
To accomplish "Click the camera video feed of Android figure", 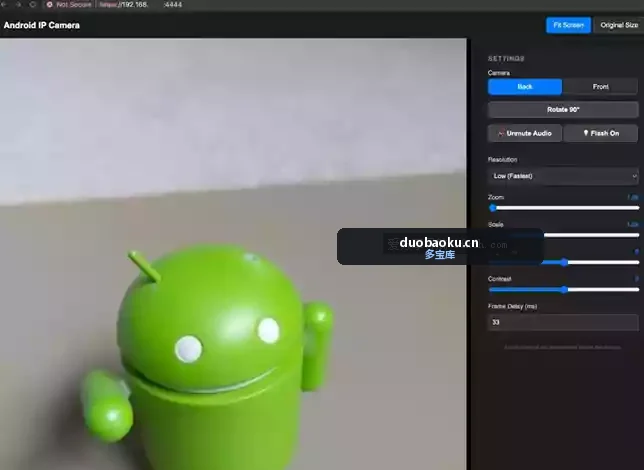I will (x=233, y=254).
